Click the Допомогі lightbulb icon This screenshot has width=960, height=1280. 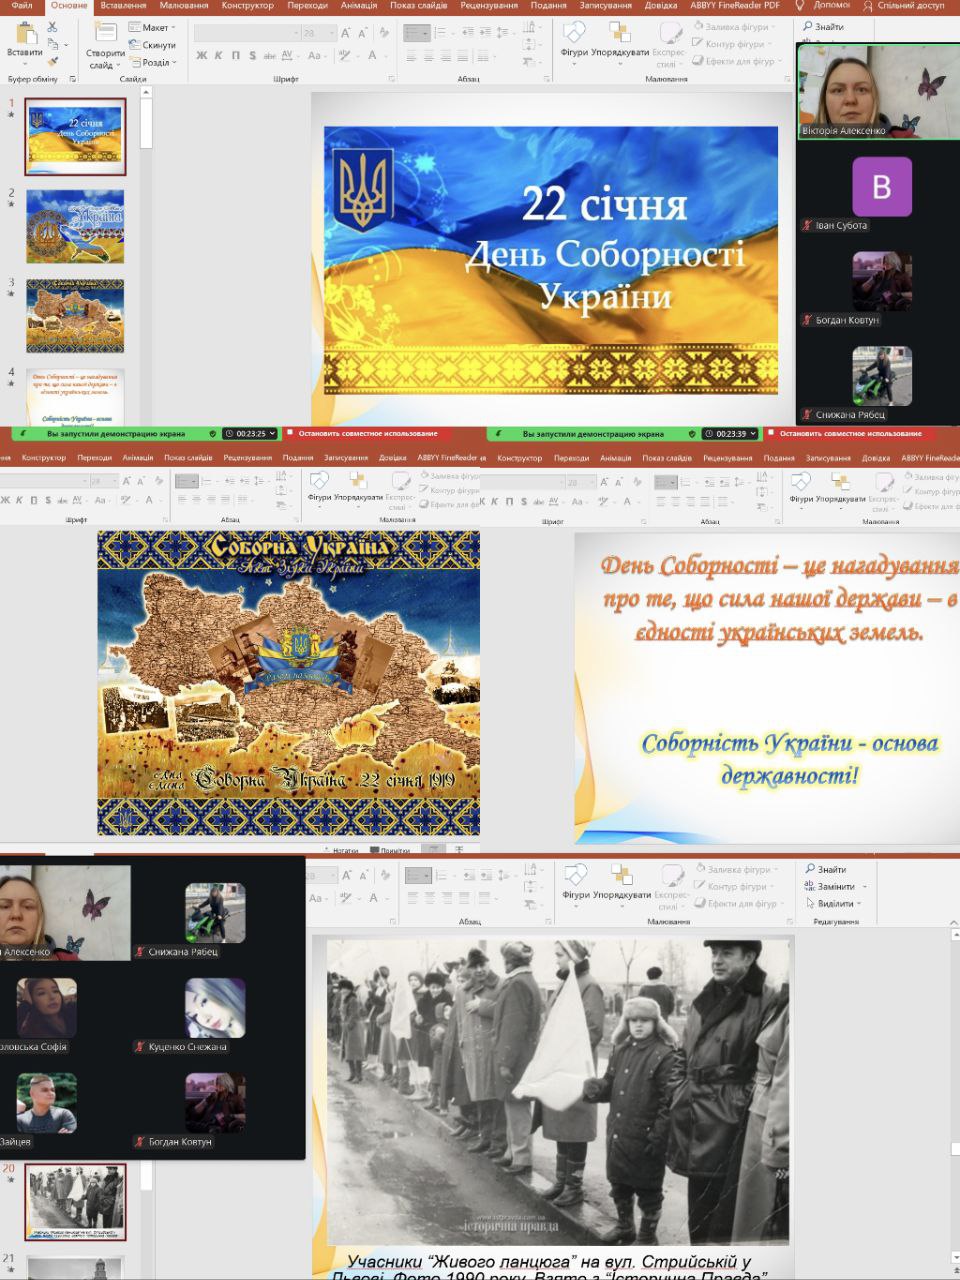point(800,6)
